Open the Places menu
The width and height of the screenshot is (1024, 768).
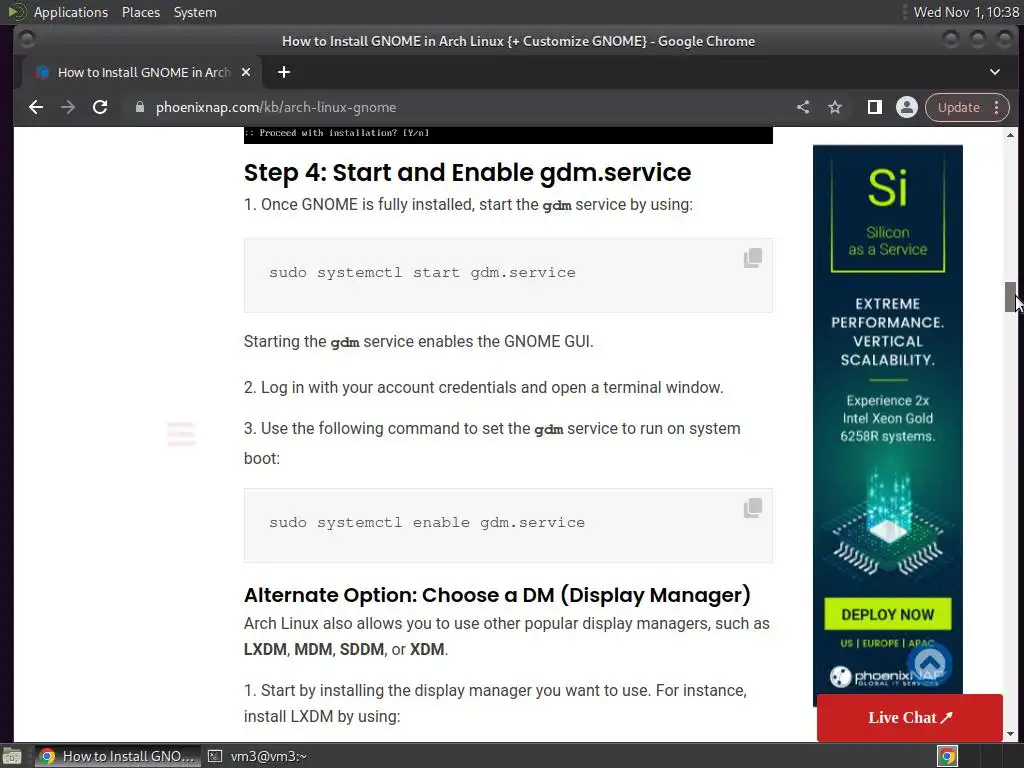coord(140,12)
